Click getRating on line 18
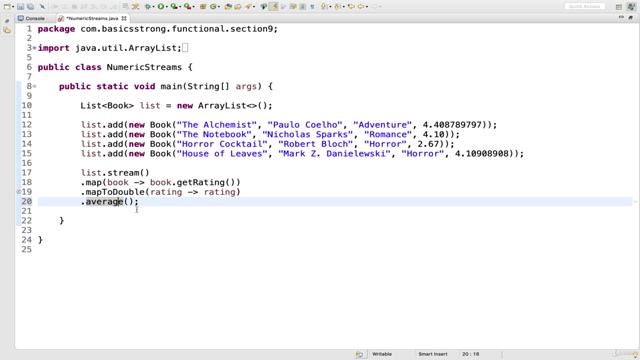Viewport: 640px width, 360px height. click(200, 182)
